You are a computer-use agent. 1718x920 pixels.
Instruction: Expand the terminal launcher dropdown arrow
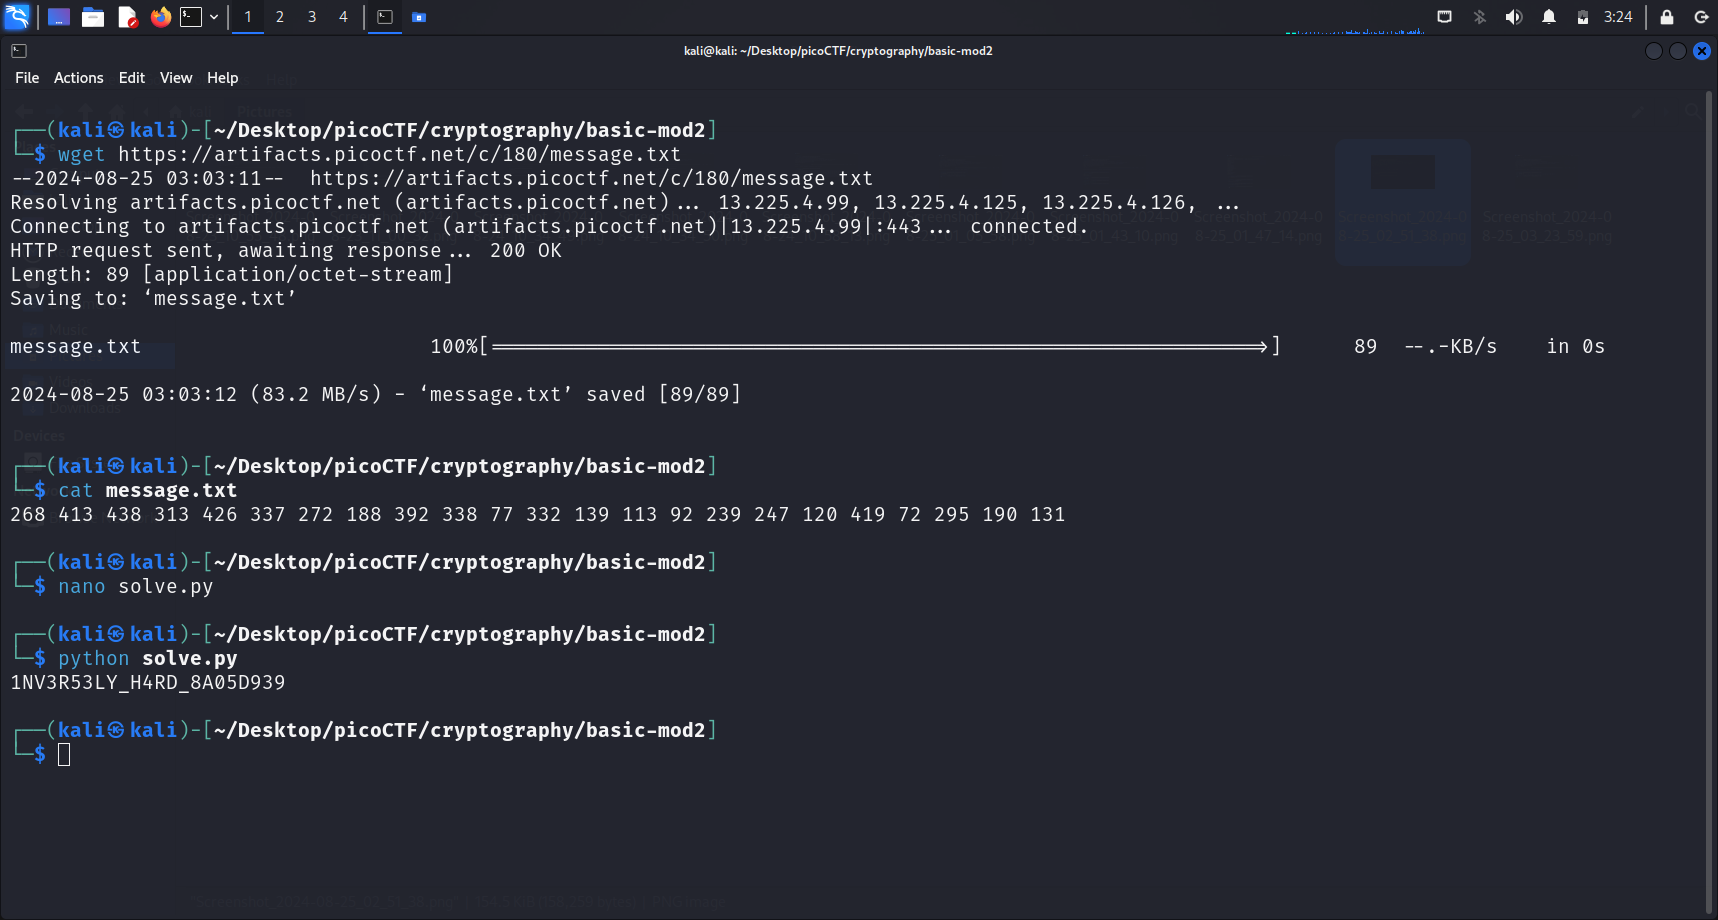click(x=214, y=17)
